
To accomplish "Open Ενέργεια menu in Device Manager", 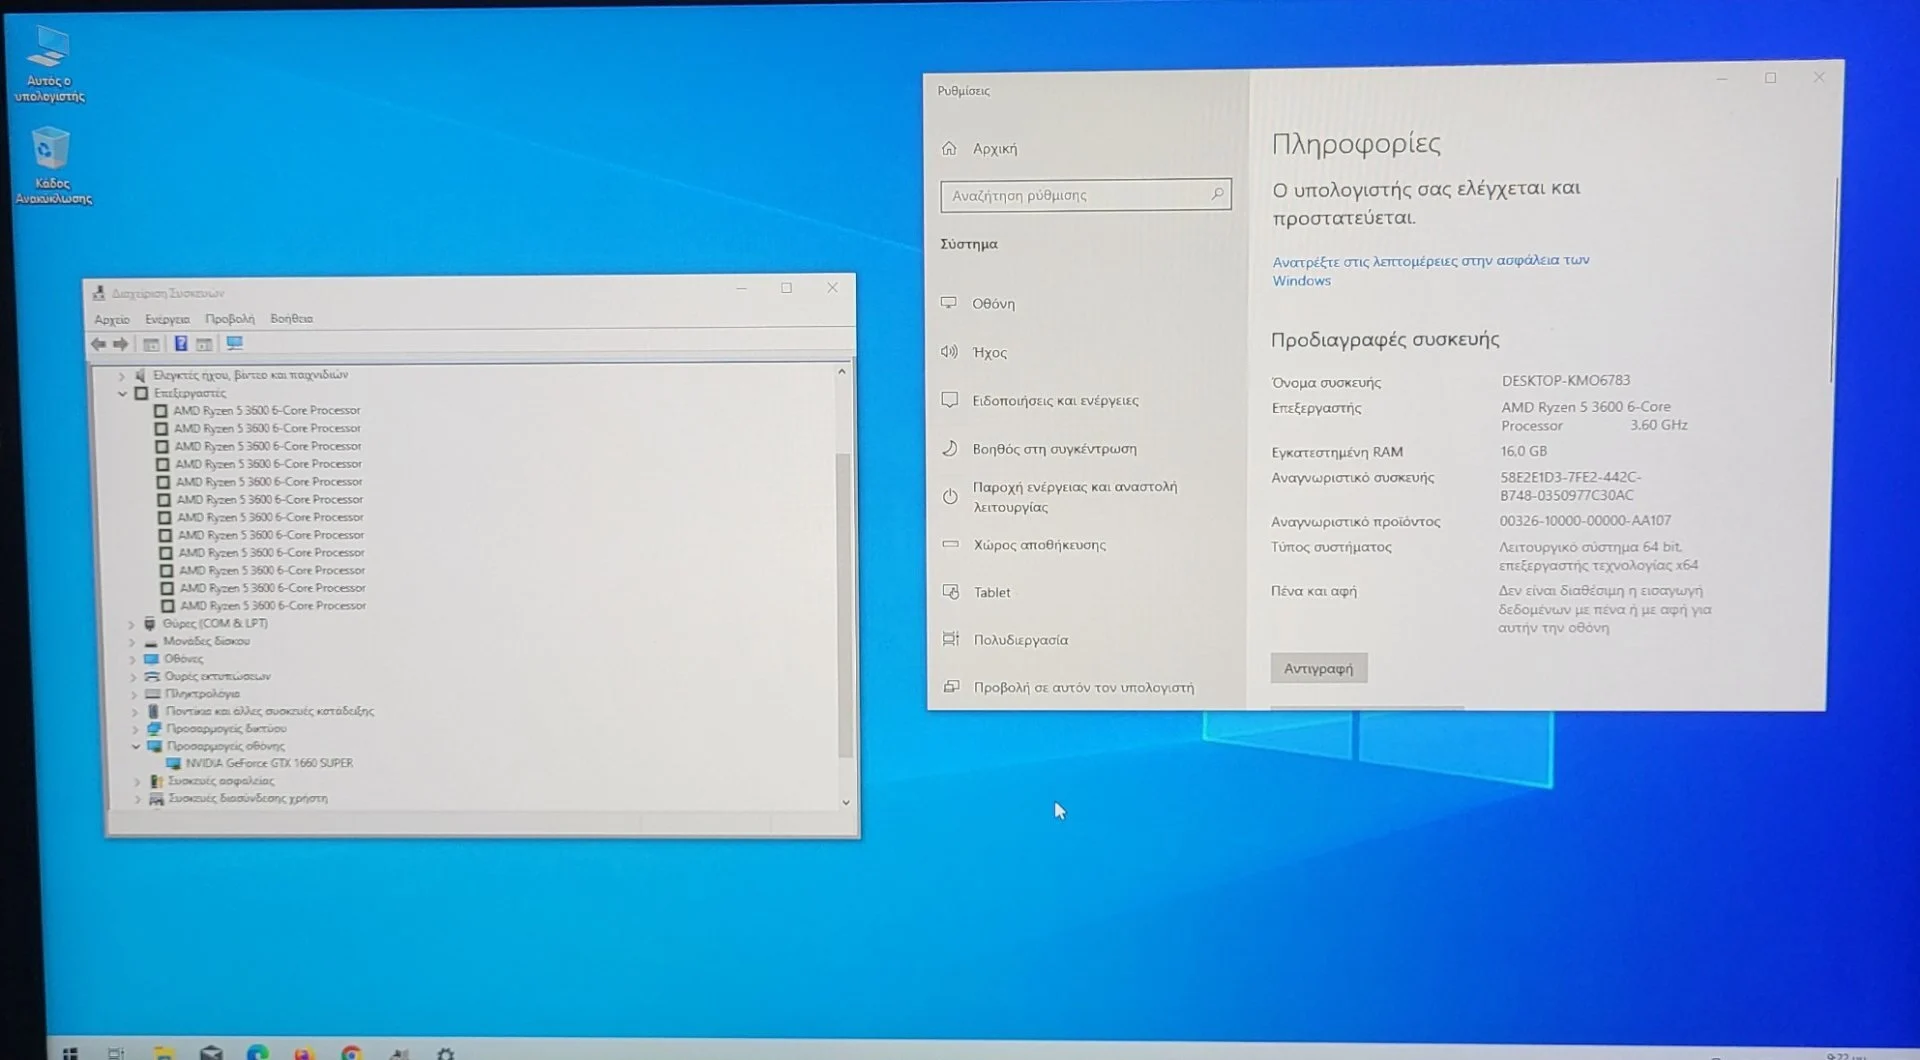I will [167, 319].
